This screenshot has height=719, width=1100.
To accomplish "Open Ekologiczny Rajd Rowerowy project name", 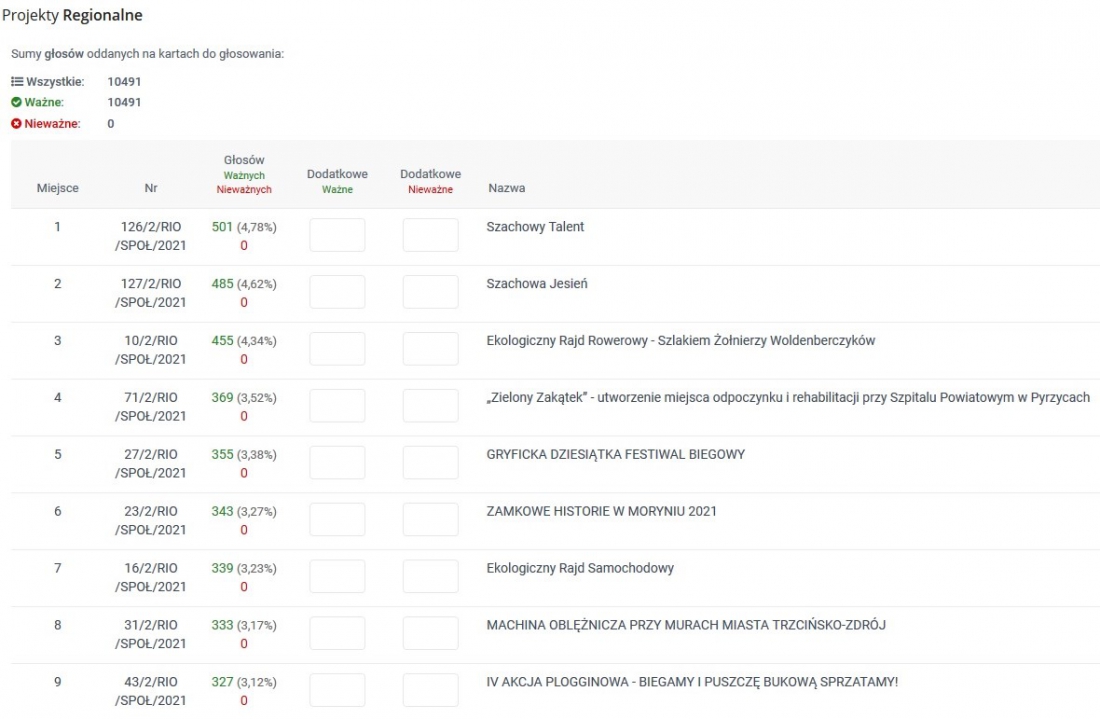I will pos(680,341).
